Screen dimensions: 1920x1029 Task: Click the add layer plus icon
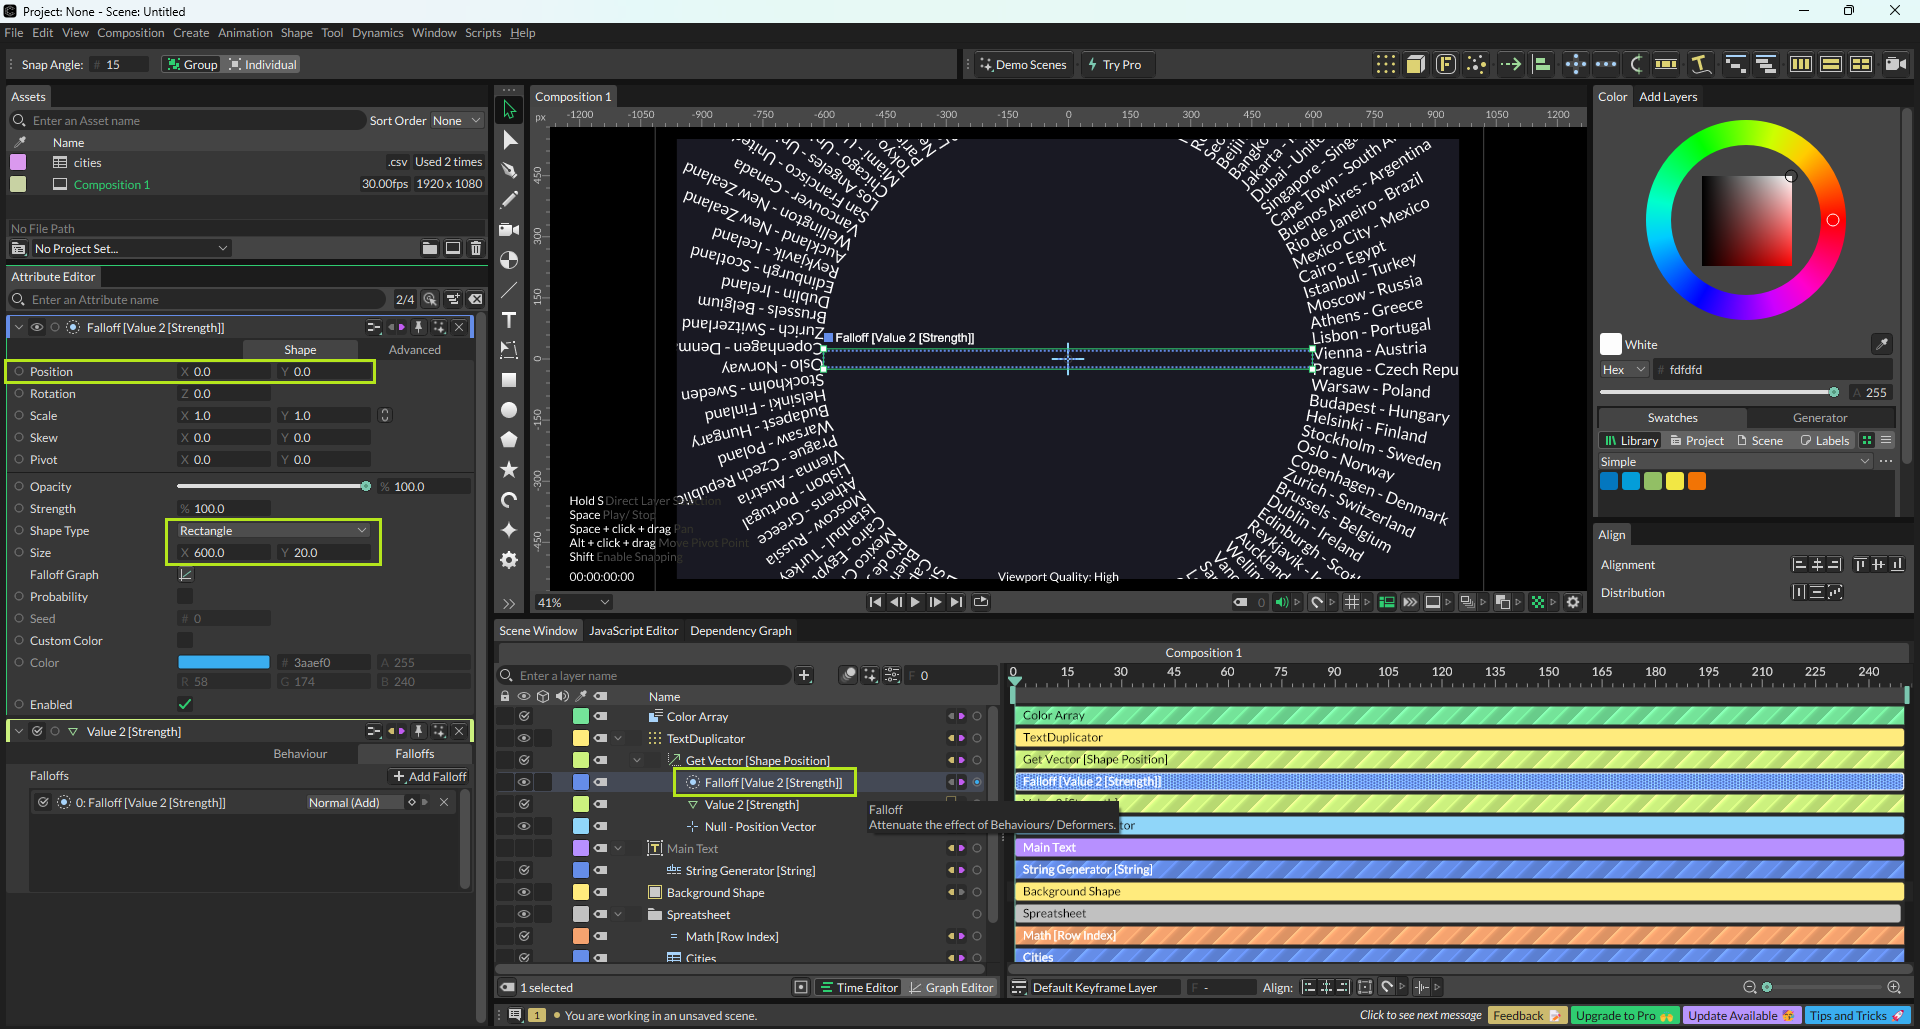[x=804, y=676]
